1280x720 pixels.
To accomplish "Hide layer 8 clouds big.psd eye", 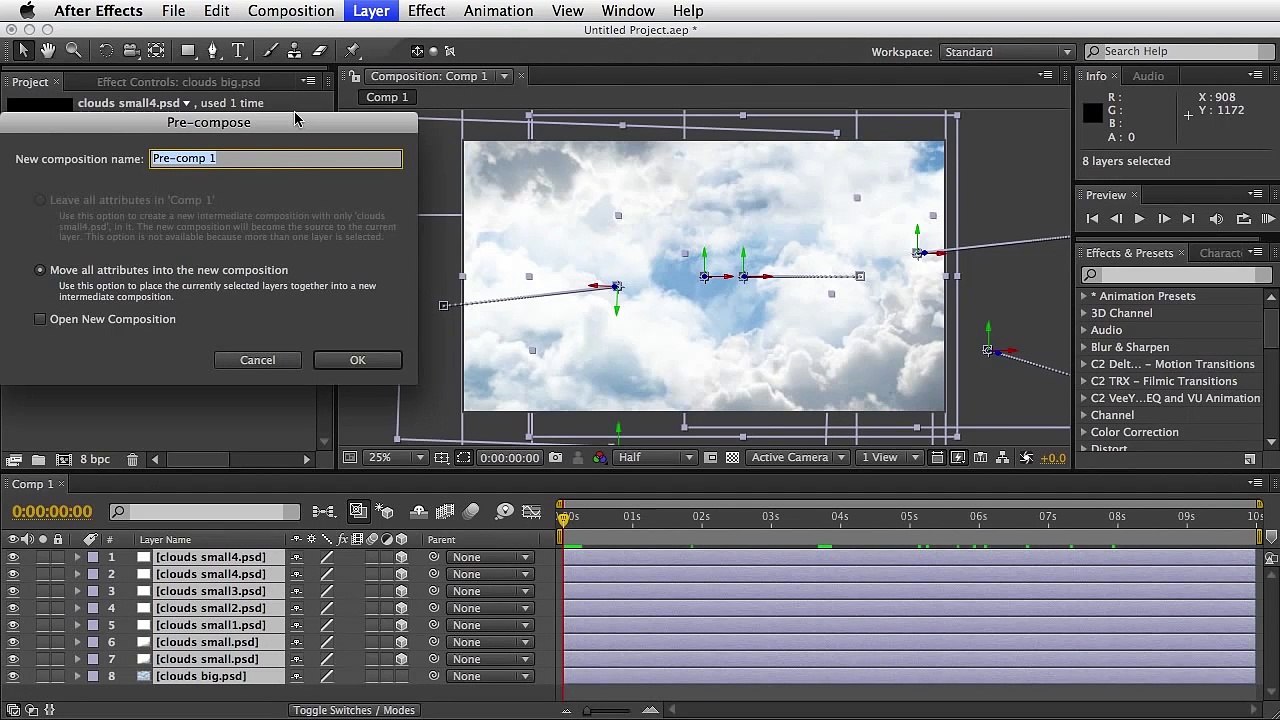I will 13,677.
